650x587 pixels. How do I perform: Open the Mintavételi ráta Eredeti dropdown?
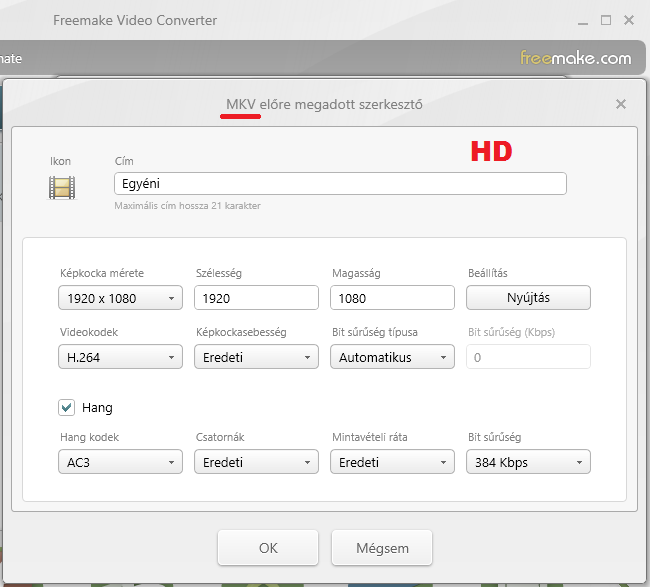392,462
